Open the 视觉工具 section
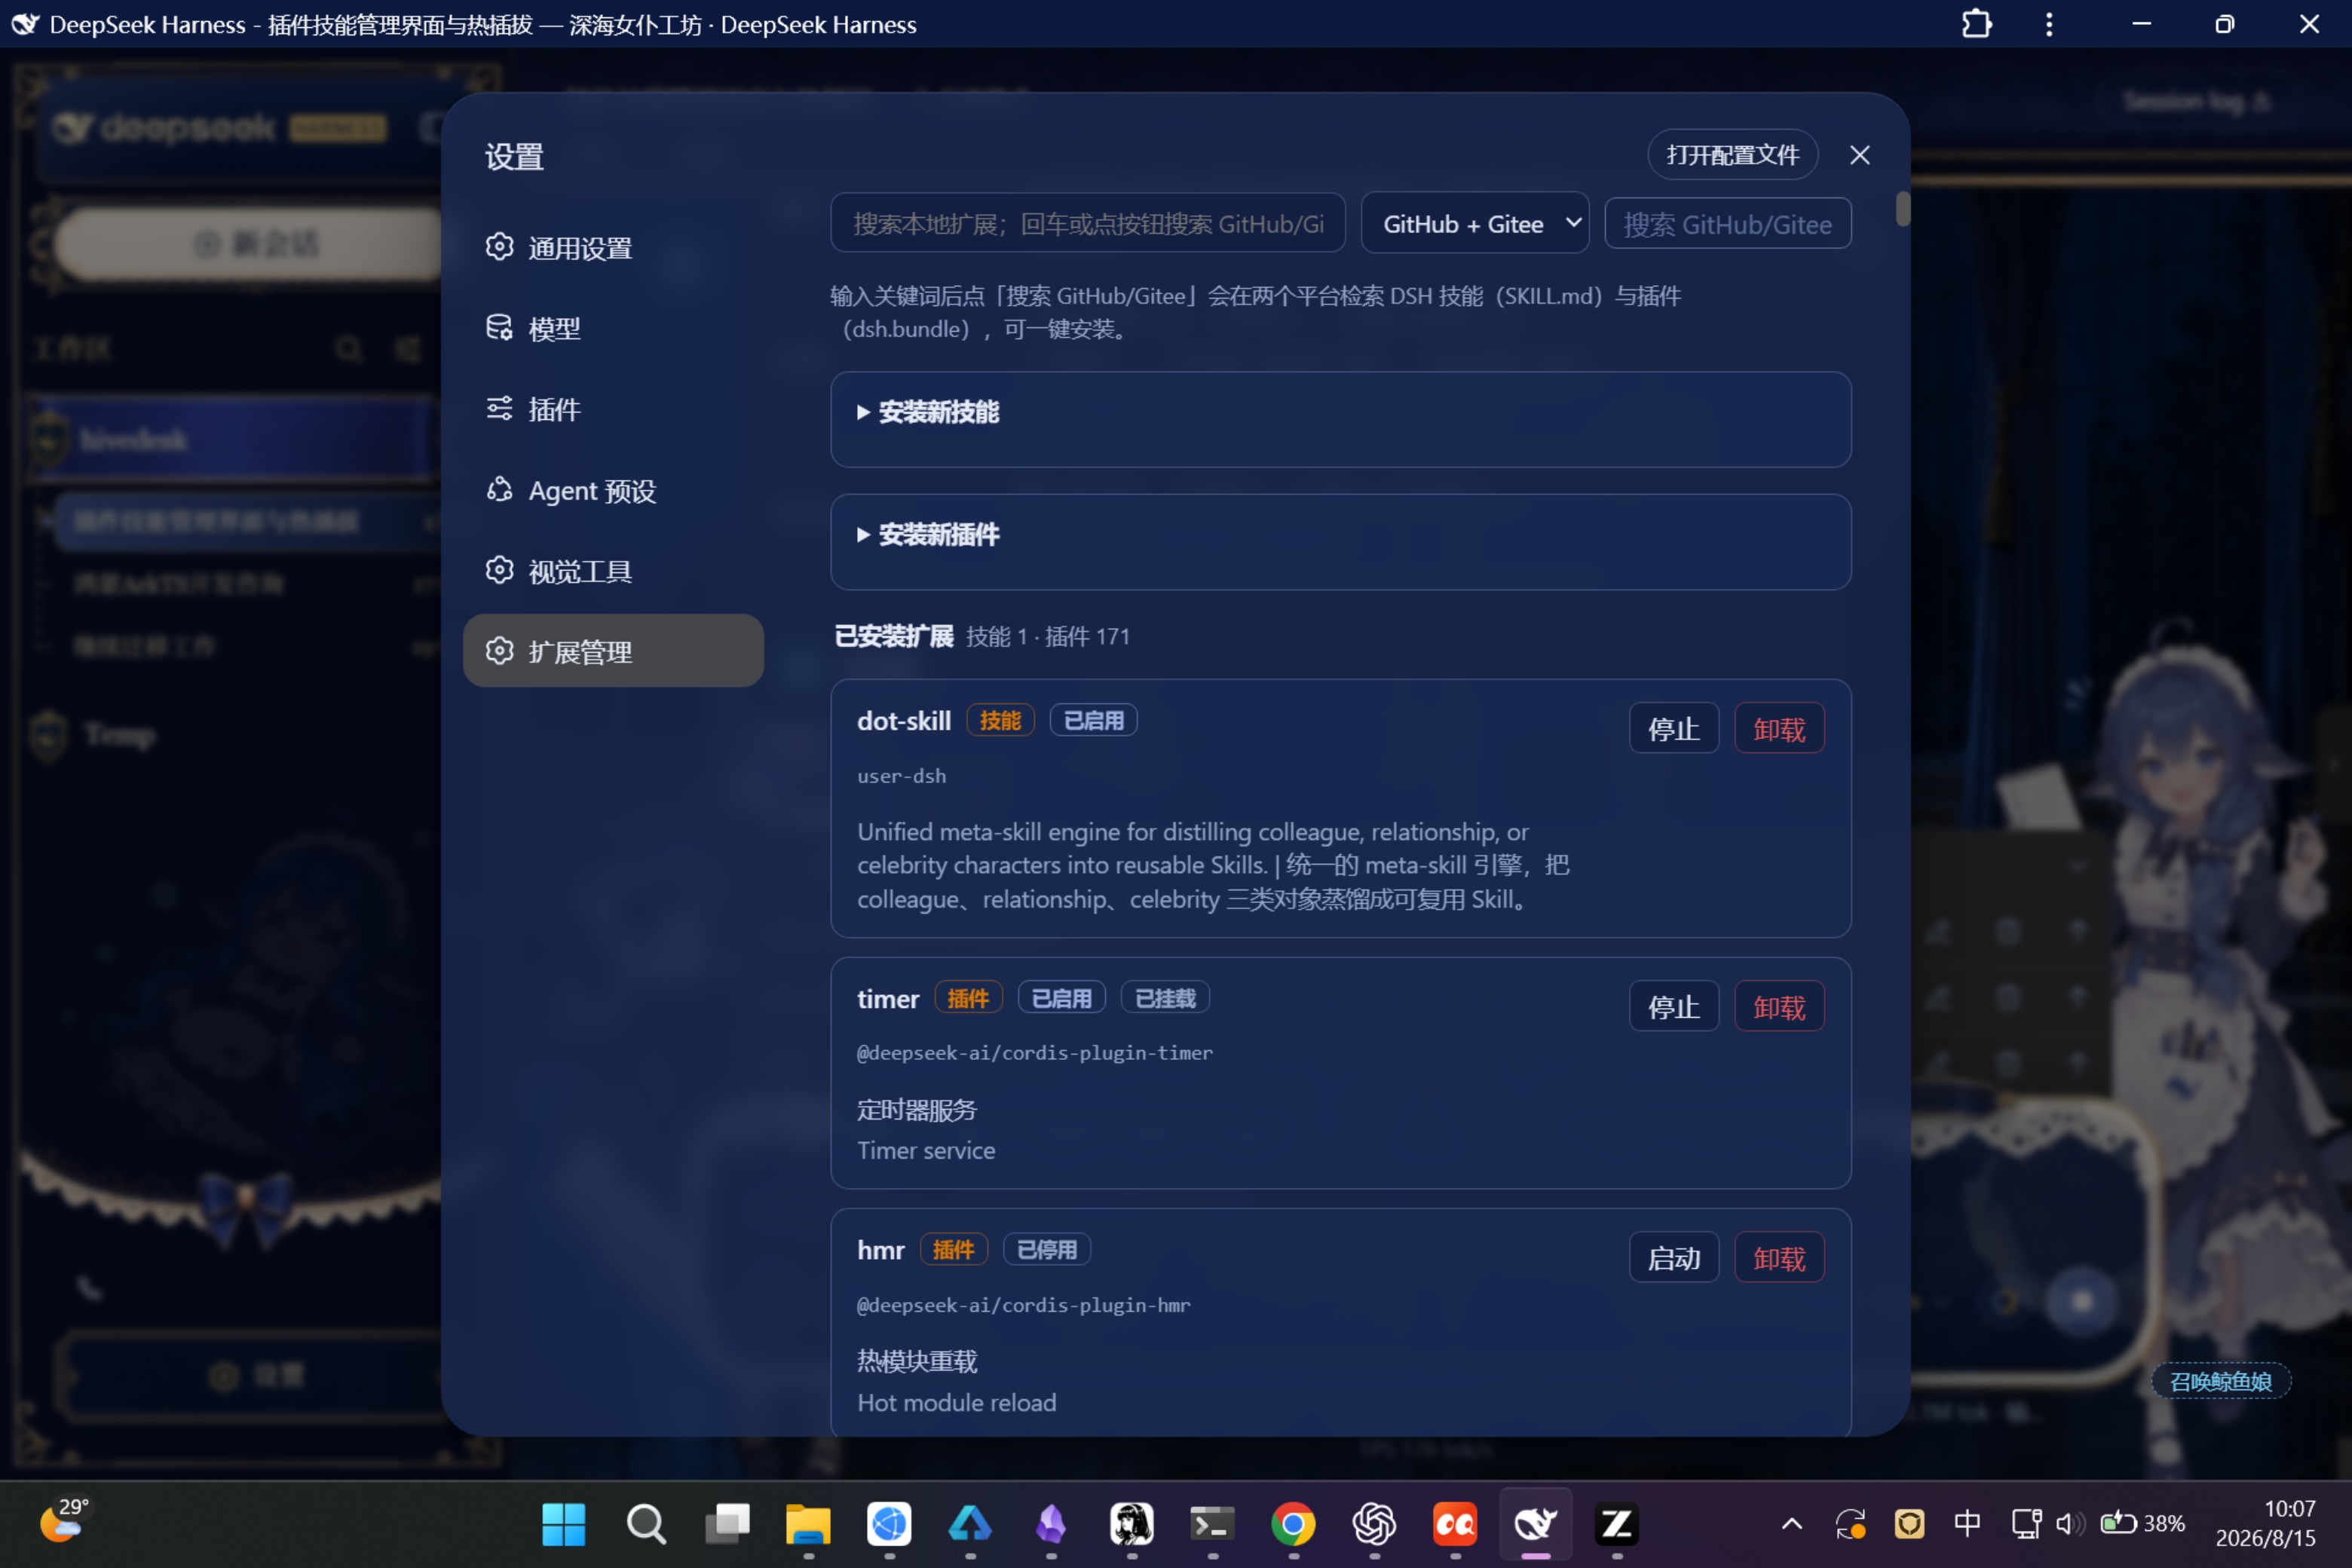 pos(613,571)
